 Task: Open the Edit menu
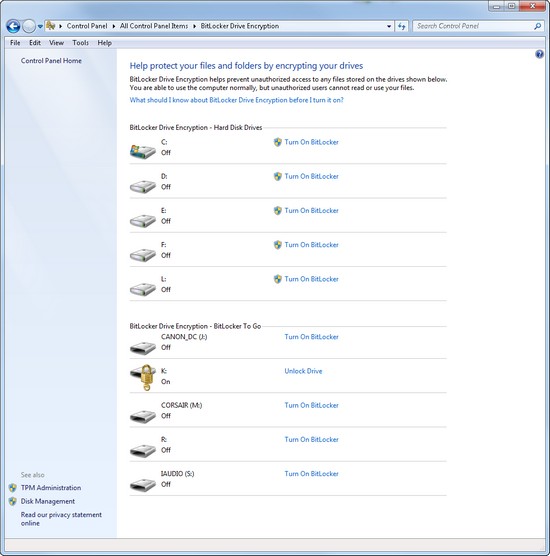point(35,43)
